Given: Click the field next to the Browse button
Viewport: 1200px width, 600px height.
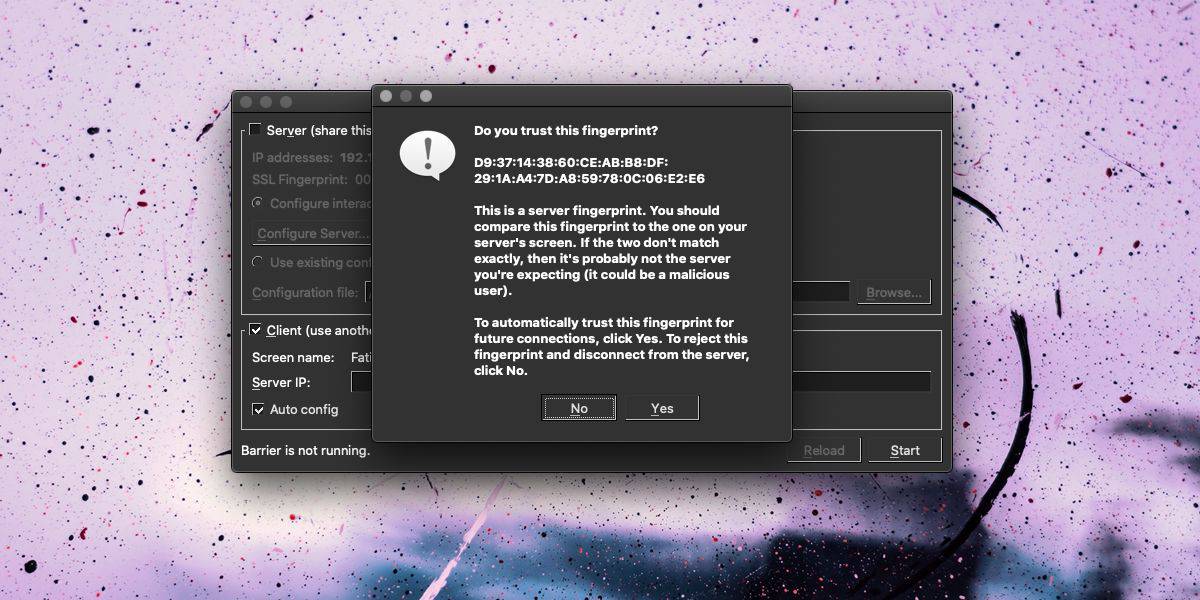Looking at the screenshot, I should 820,291.
